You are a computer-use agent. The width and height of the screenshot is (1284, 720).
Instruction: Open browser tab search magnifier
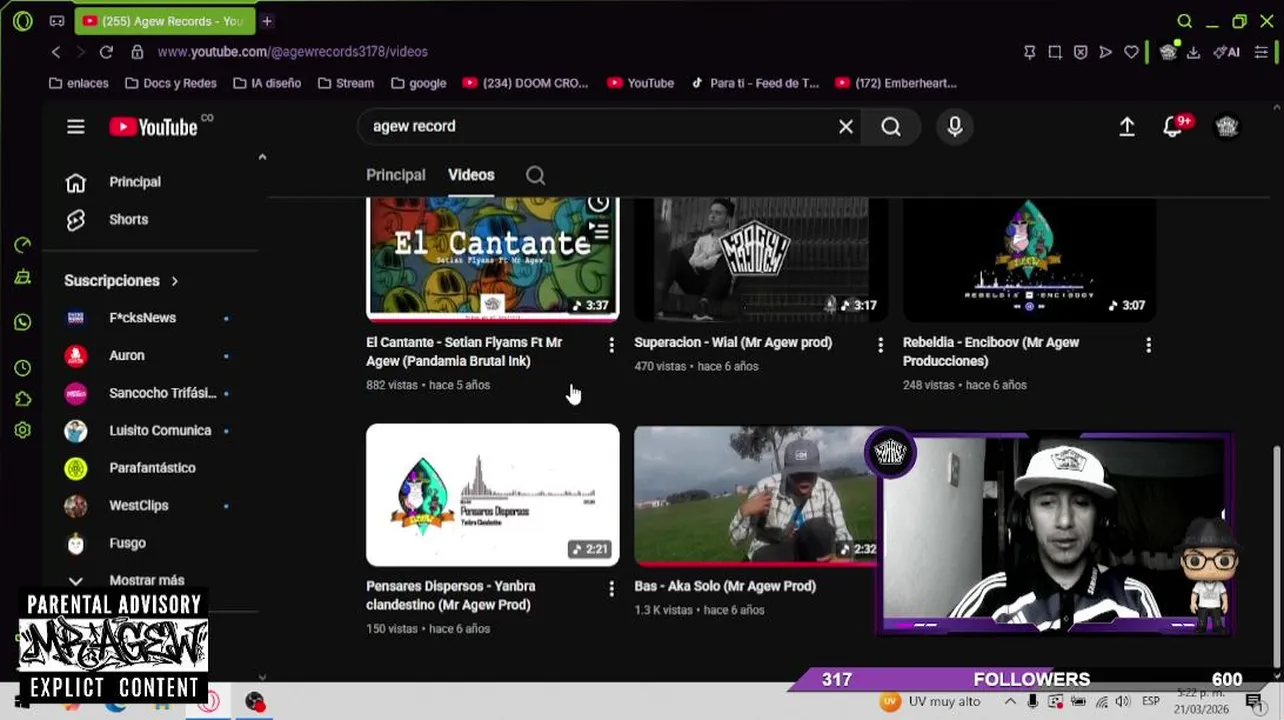[x=1184, y=21]
